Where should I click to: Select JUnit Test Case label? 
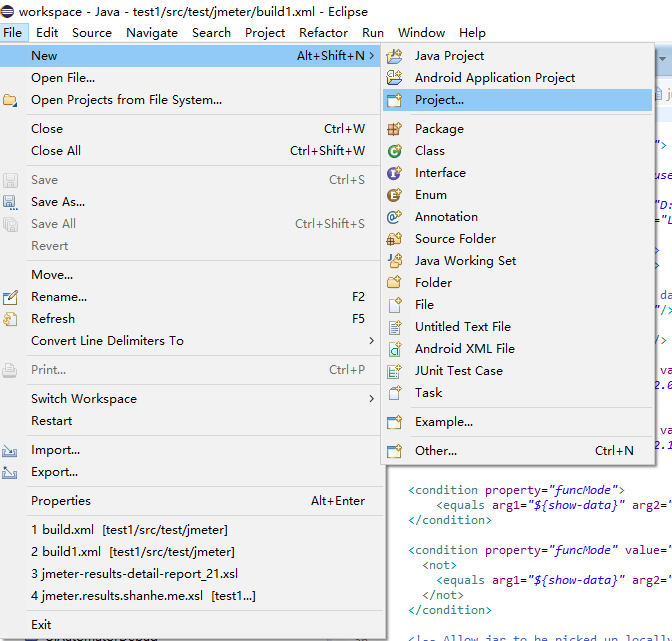(459, 371)
